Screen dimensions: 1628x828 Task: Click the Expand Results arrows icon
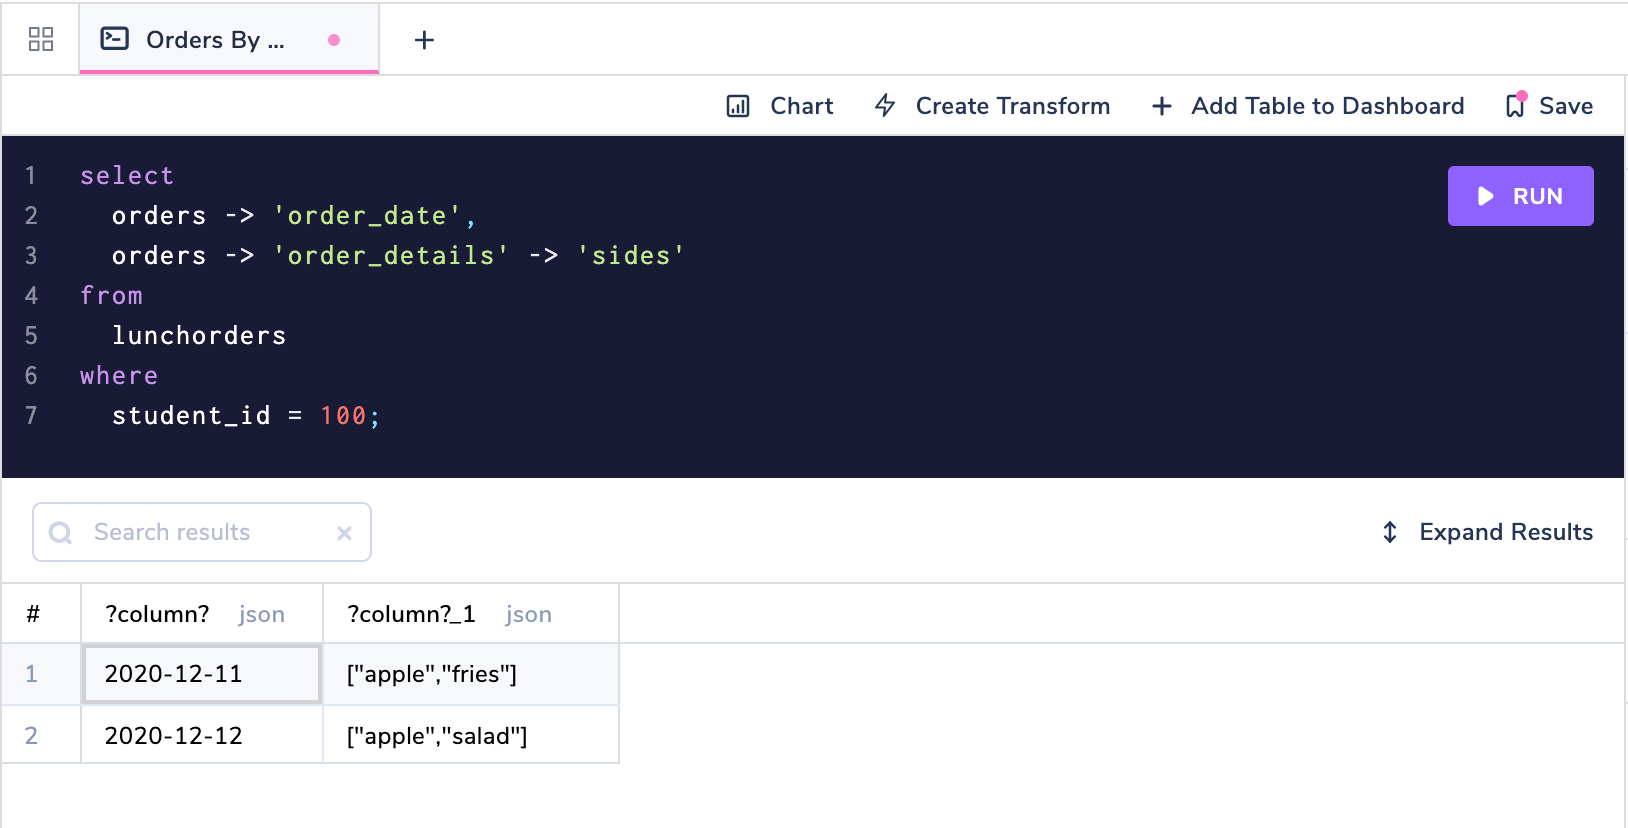1390,532
